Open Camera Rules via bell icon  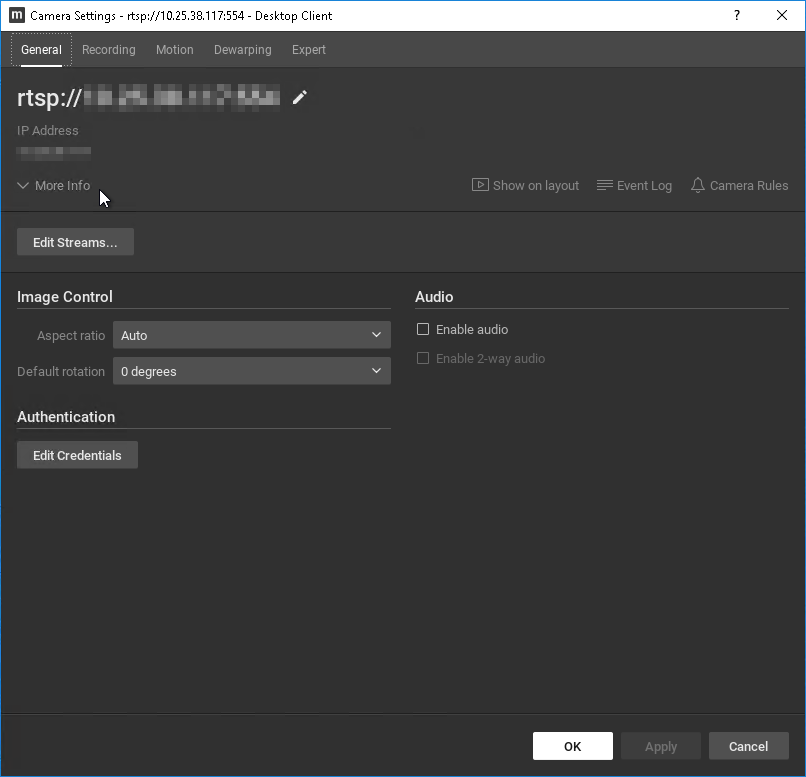[698, 185]
